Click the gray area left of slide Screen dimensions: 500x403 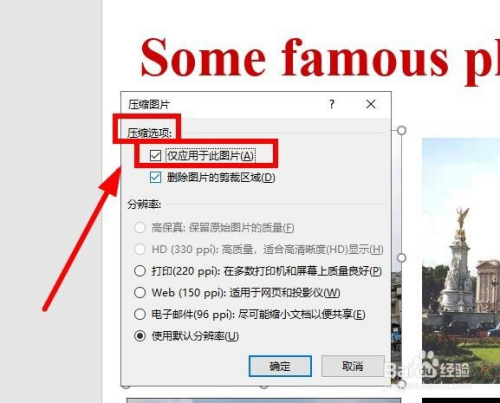pyautogui.click(x=51, y=201)
